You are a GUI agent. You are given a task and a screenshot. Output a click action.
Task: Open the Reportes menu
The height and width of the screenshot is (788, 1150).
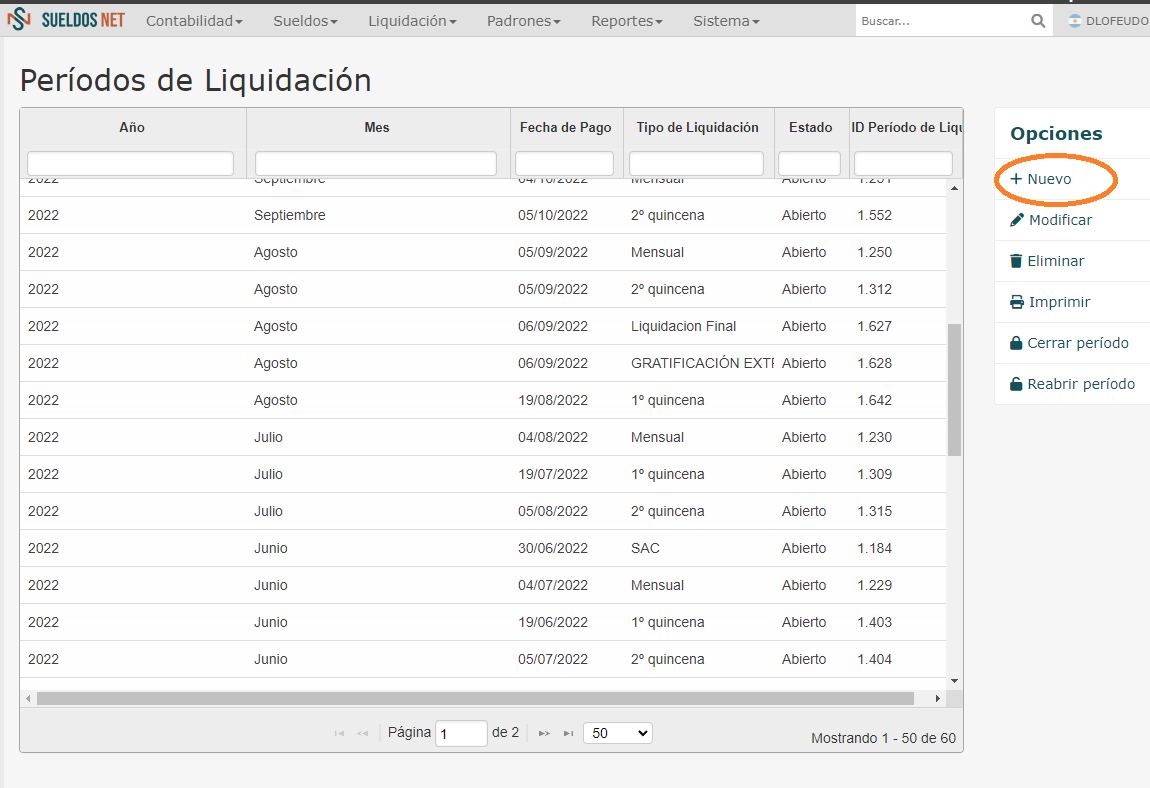click(627, 21)
